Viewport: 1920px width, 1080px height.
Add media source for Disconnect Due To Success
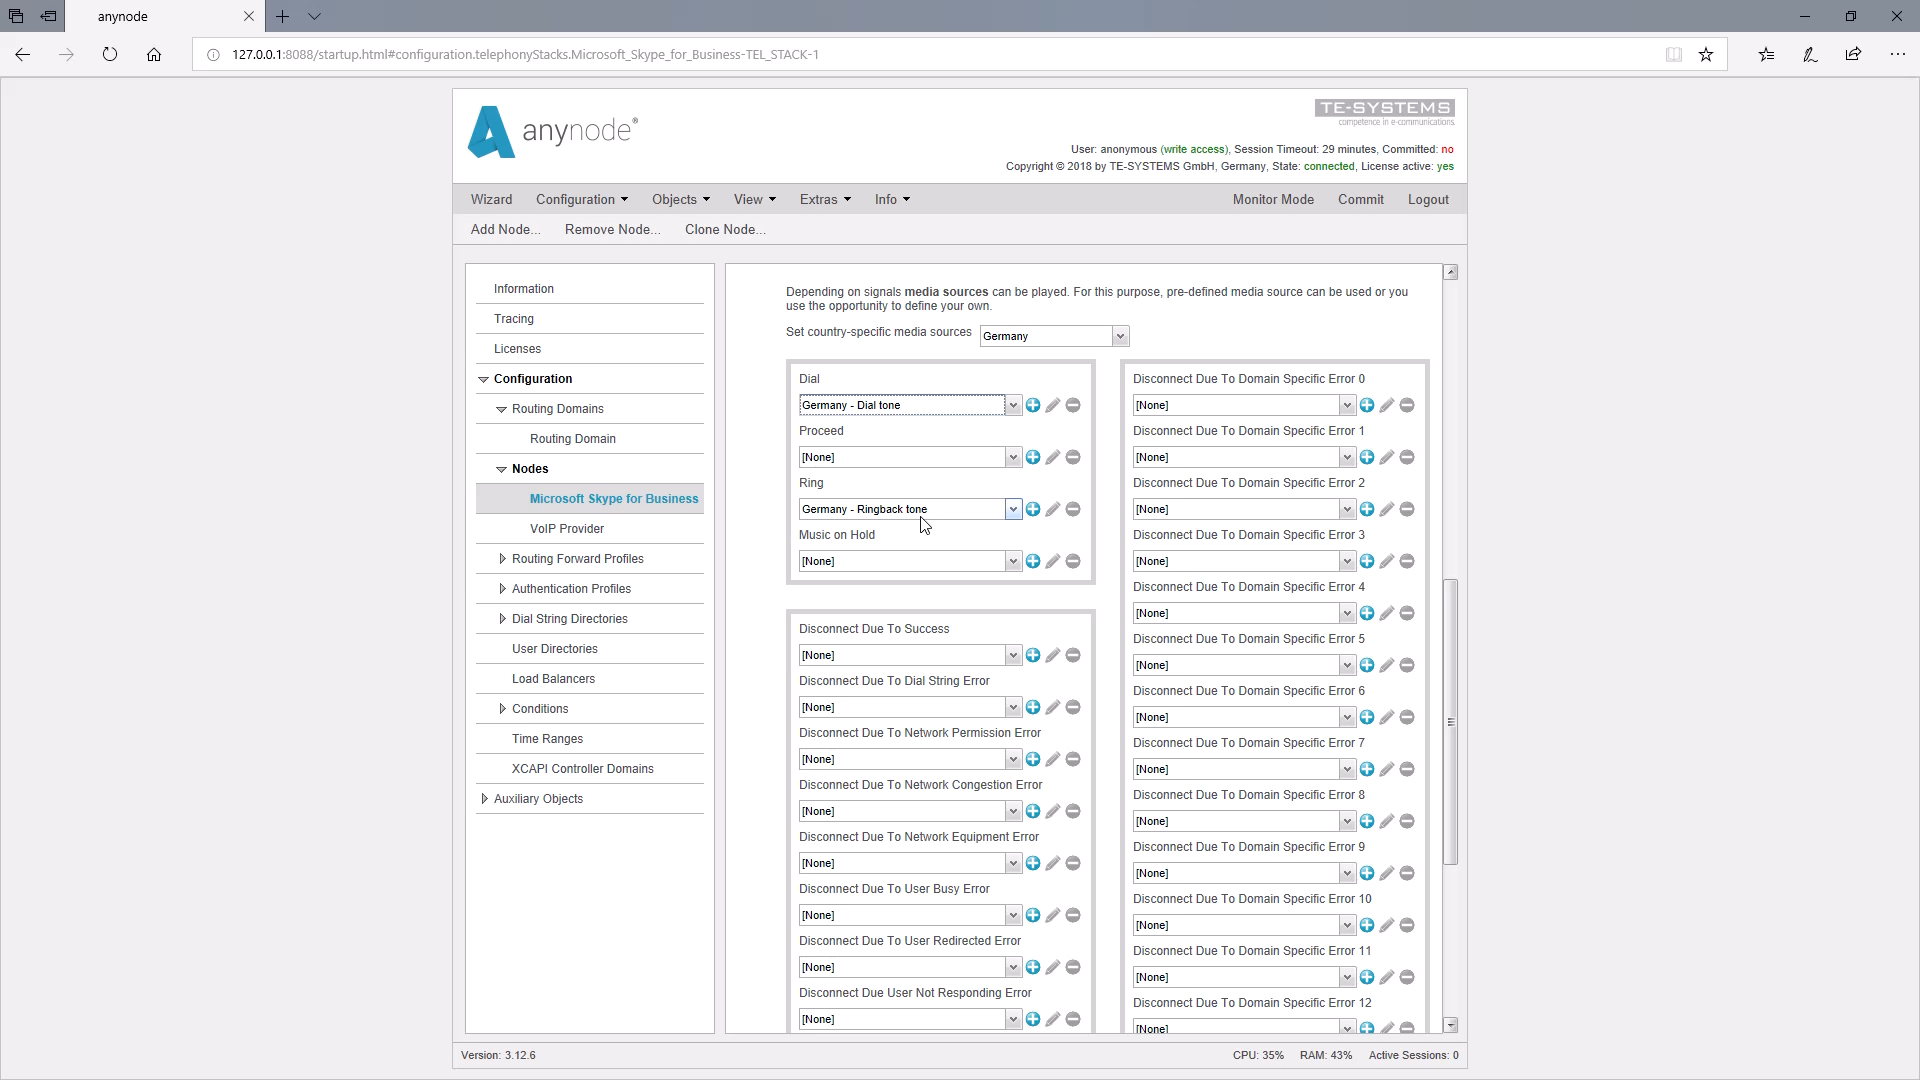[x=1033, y=655]
